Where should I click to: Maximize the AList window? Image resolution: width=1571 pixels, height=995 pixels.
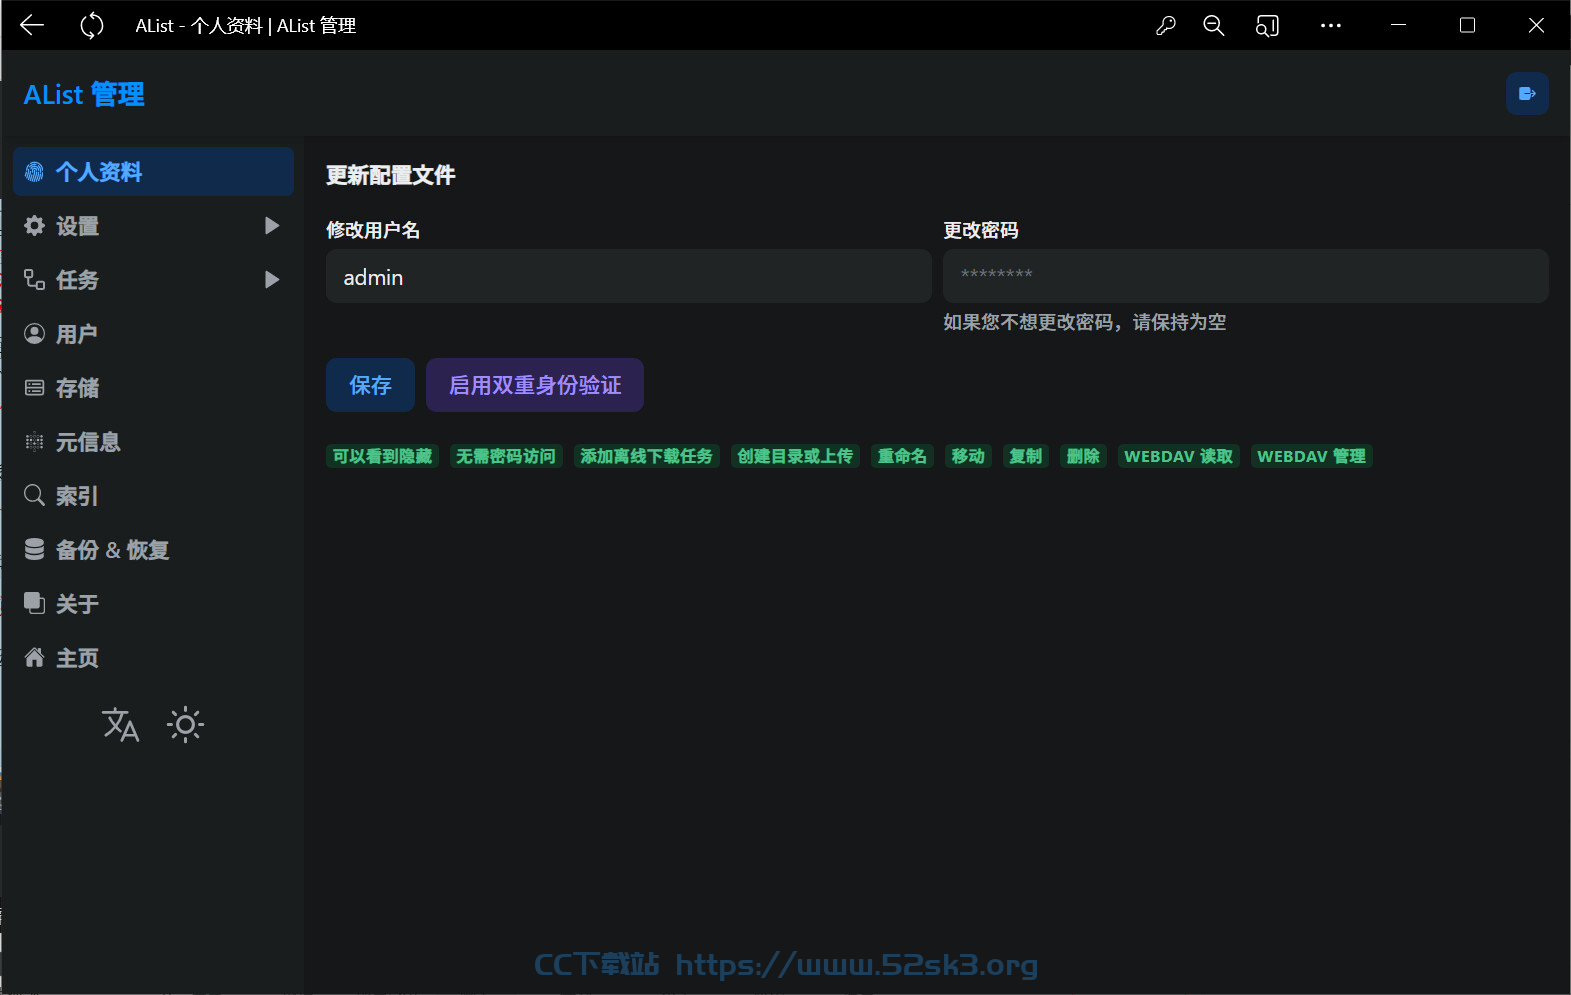click(1467, 26)
